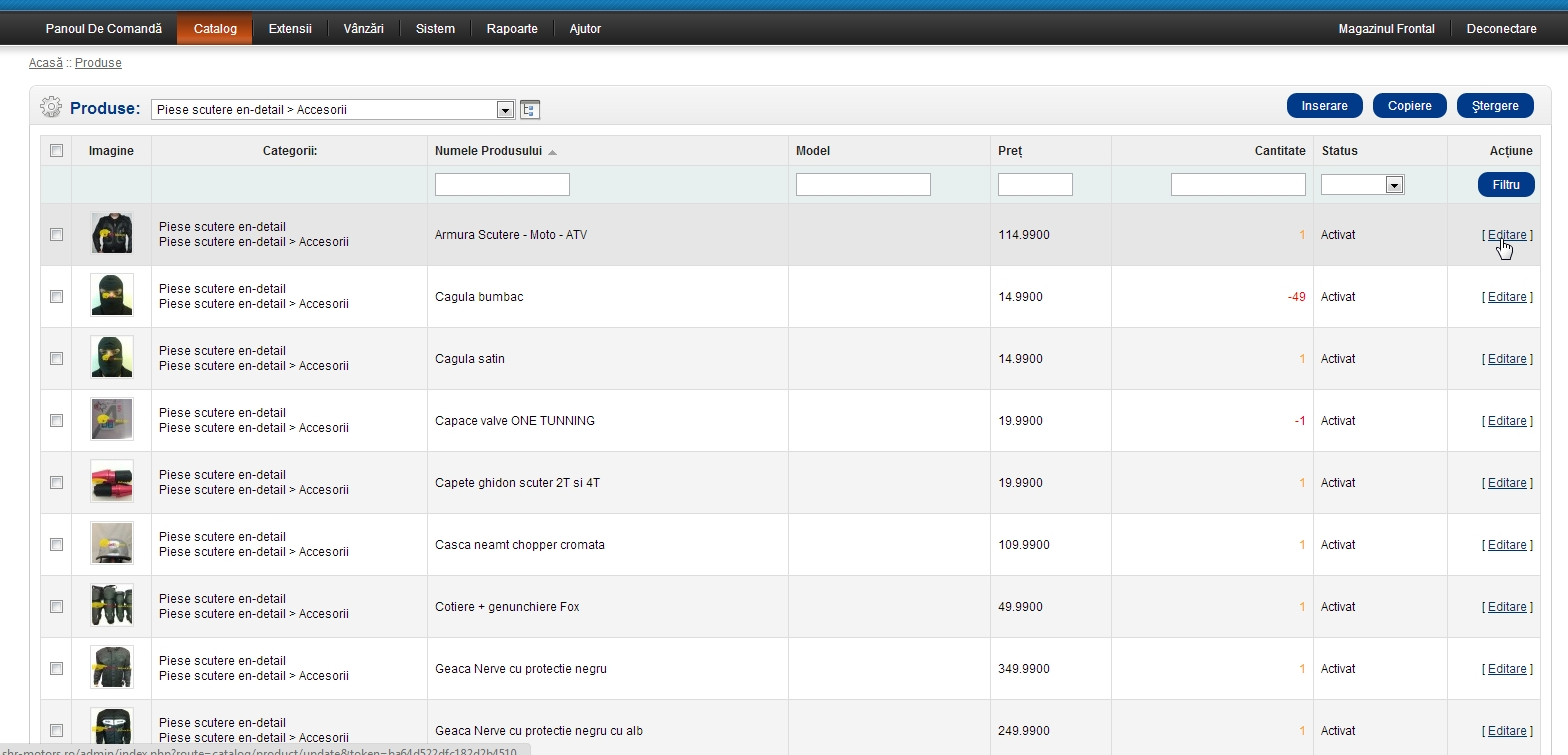Click the category tree icon beside the dropdown
Viewport: 1568px width, 755px height.
click(530, 109)
